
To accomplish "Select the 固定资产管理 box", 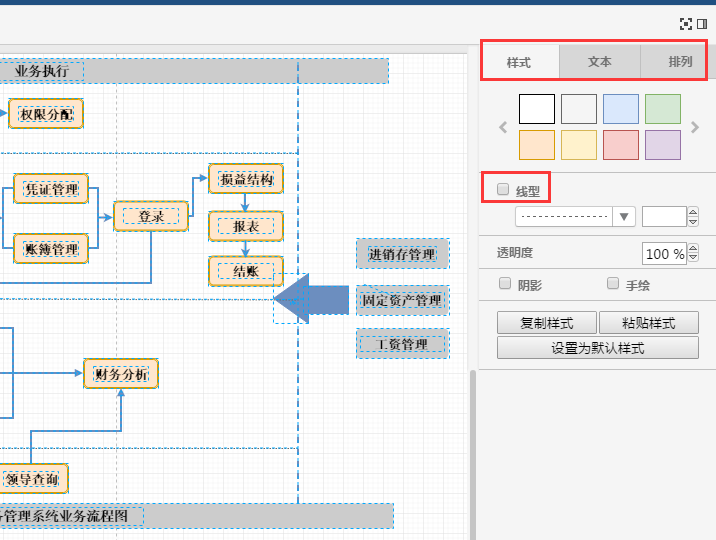I will (403, 300).
